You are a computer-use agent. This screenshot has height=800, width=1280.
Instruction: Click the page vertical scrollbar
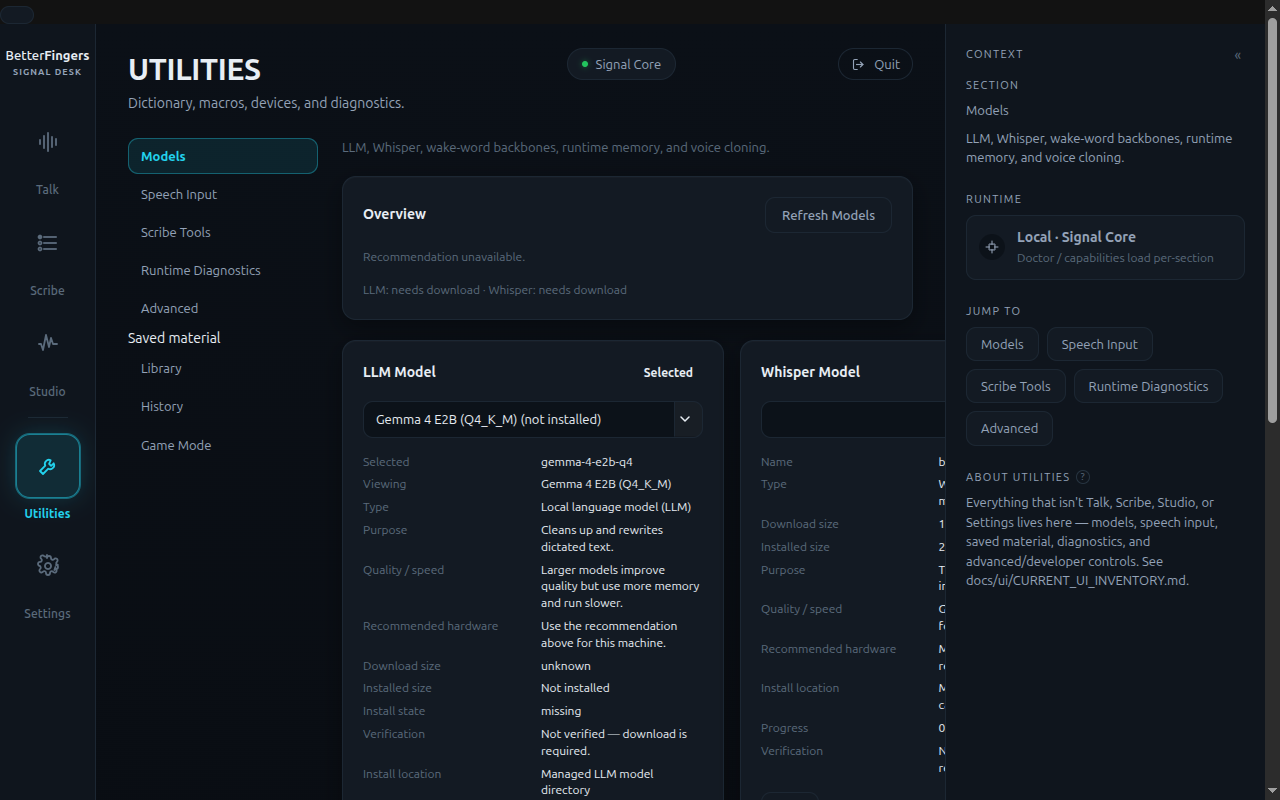point(1272,220)
